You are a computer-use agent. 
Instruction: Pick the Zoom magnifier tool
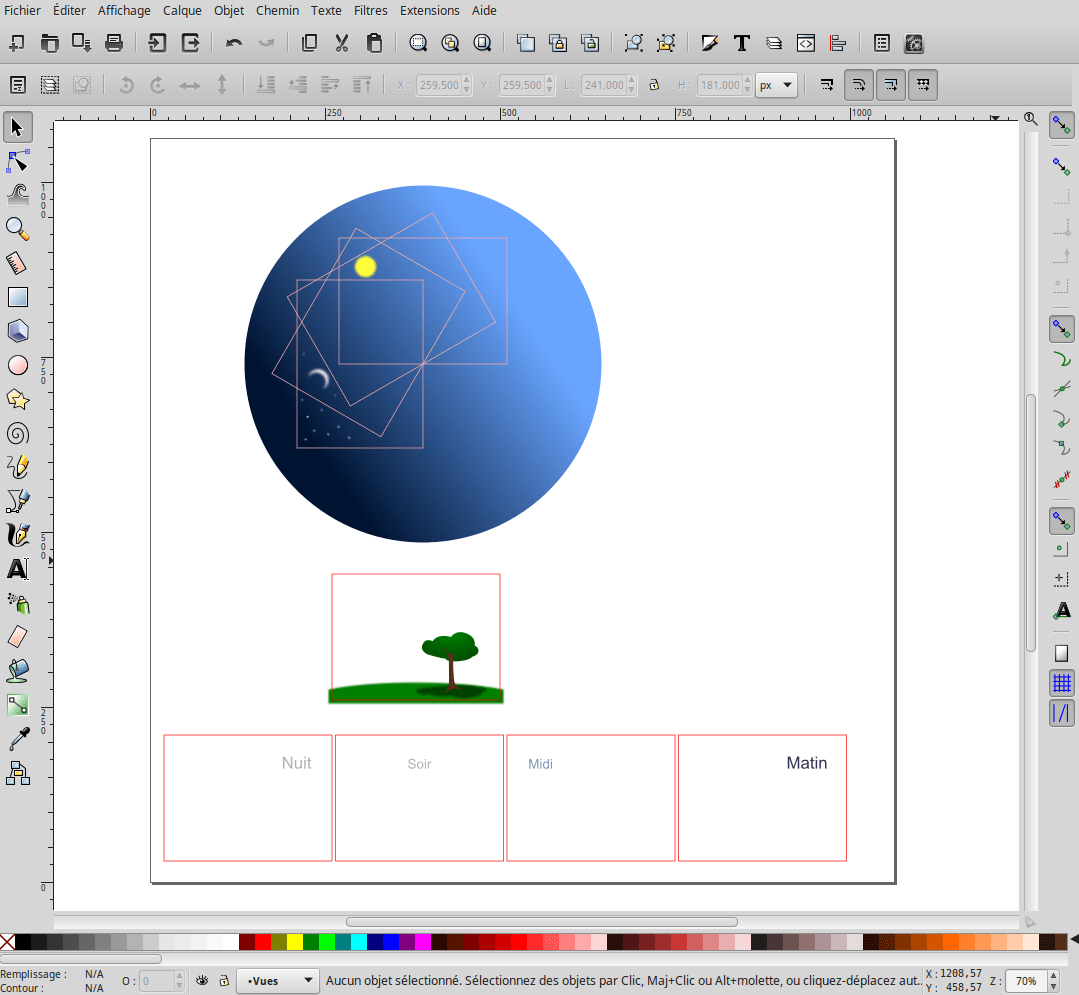[17, 229]
